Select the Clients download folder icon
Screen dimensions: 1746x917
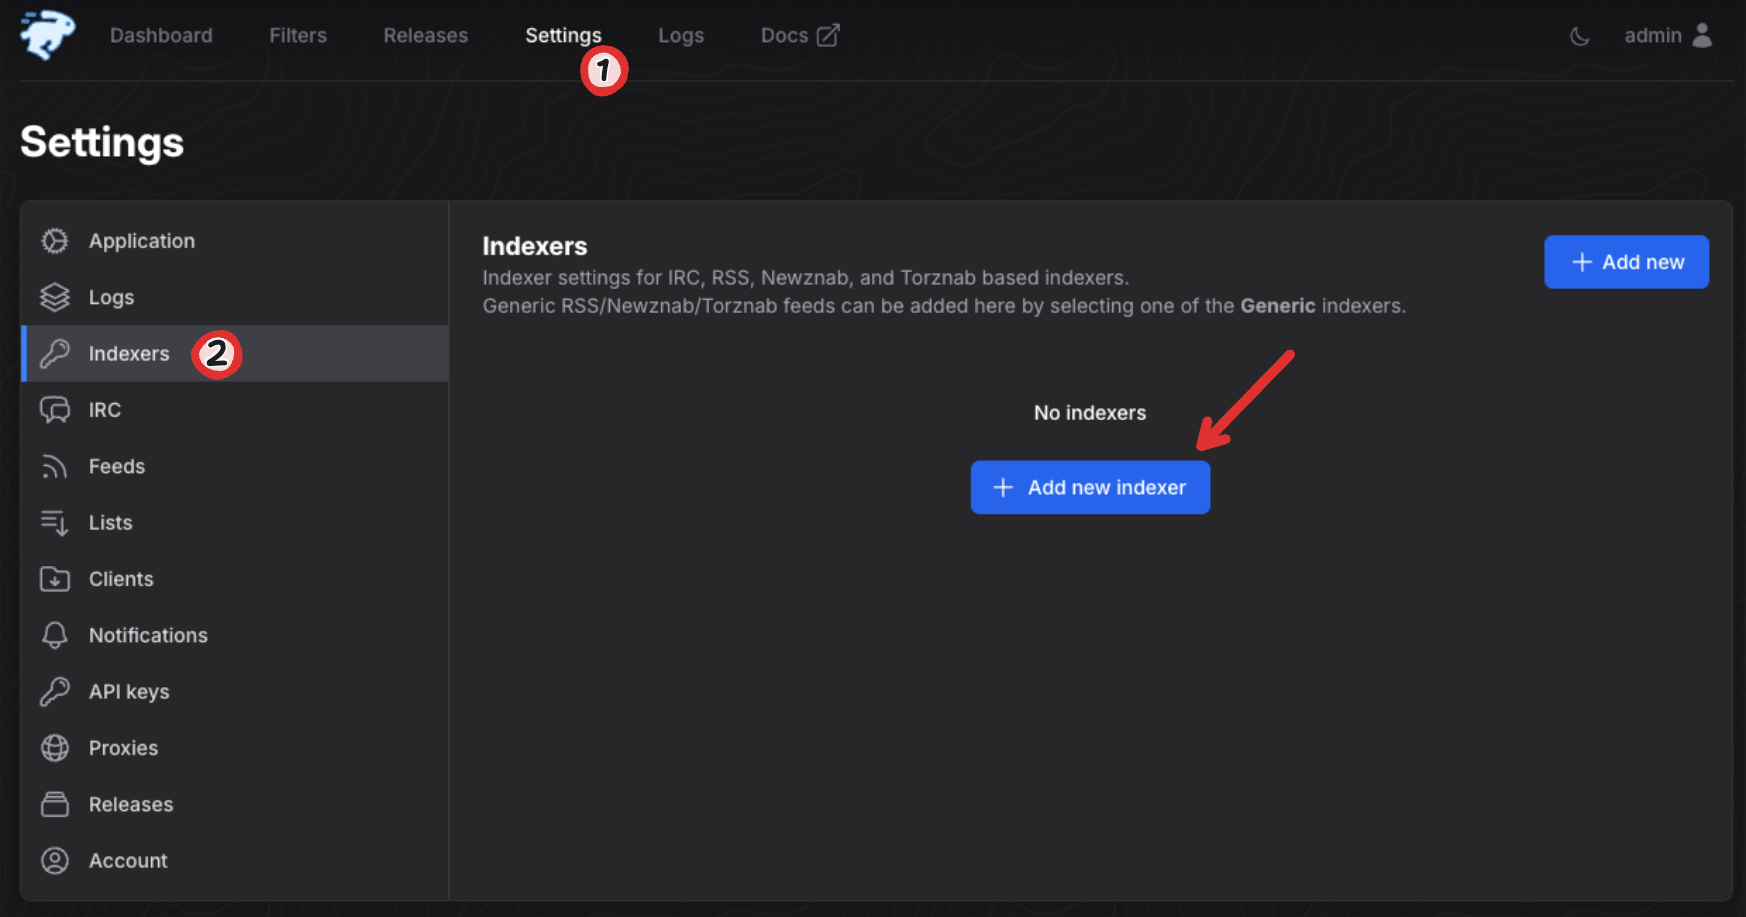click(x=55, y=579)
